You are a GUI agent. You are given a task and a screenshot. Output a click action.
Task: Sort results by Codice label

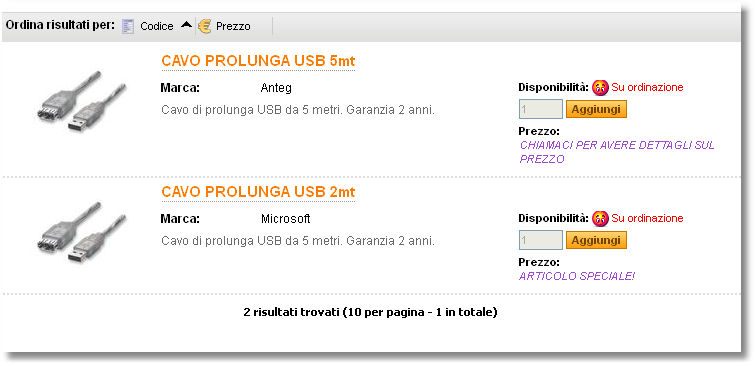point(156,26)
